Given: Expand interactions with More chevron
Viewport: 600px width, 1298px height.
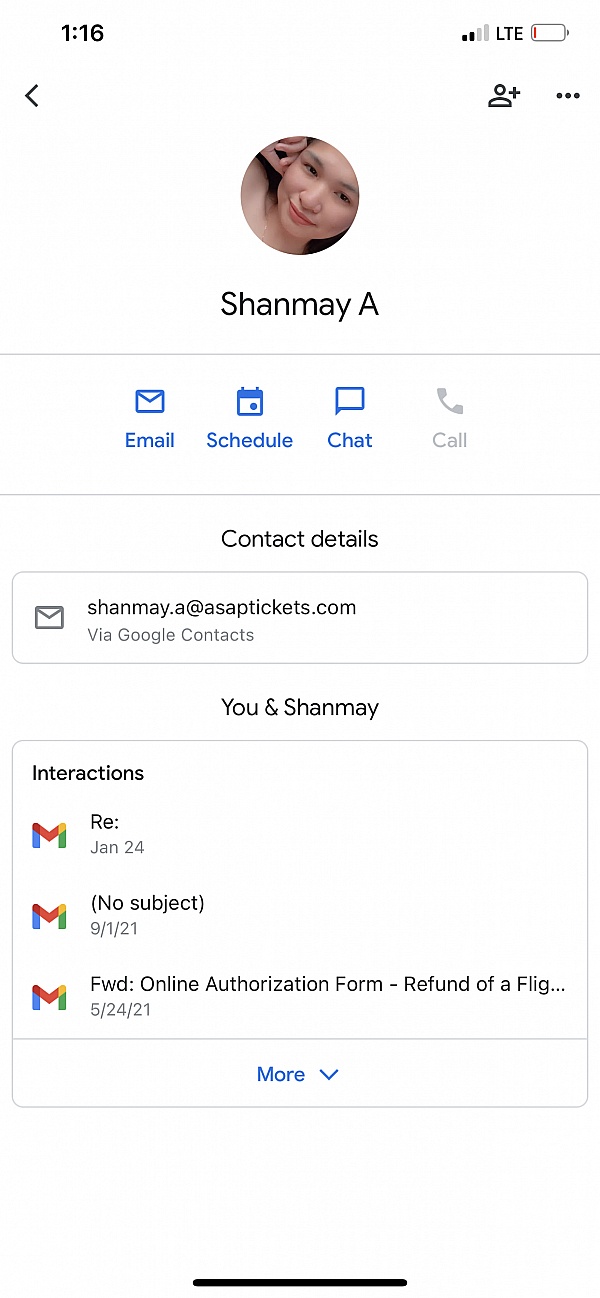Looking at the screenshot, I should point(329,1075).
